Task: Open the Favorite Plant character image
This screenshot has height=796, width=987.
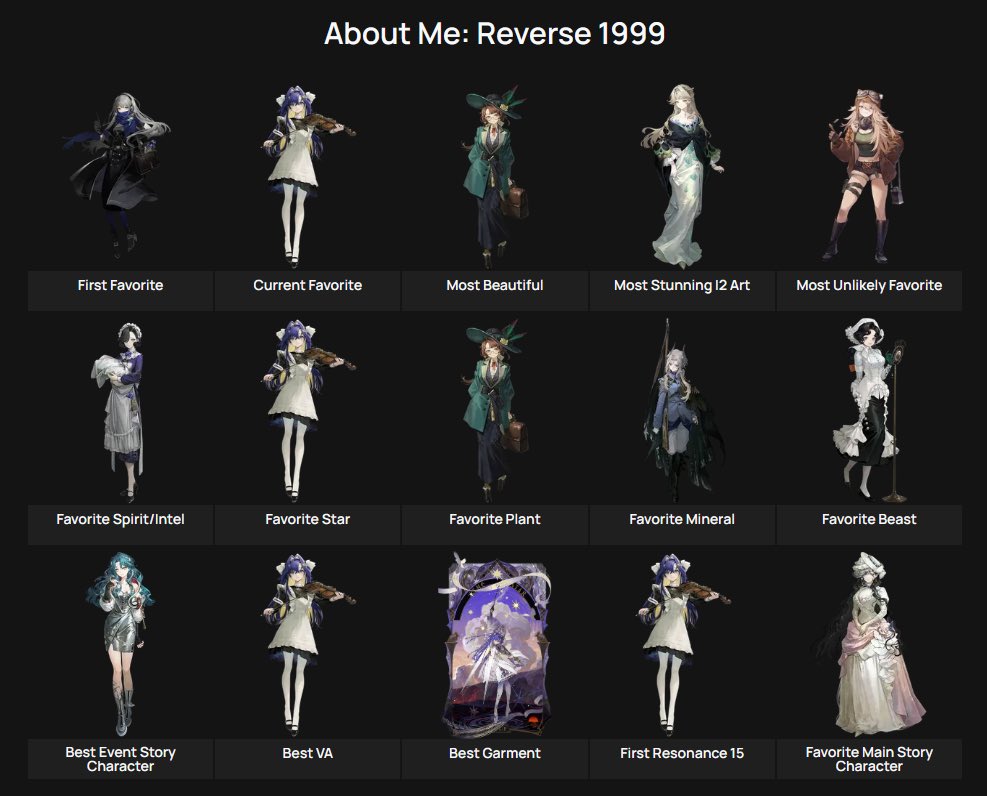Action: 496,411
